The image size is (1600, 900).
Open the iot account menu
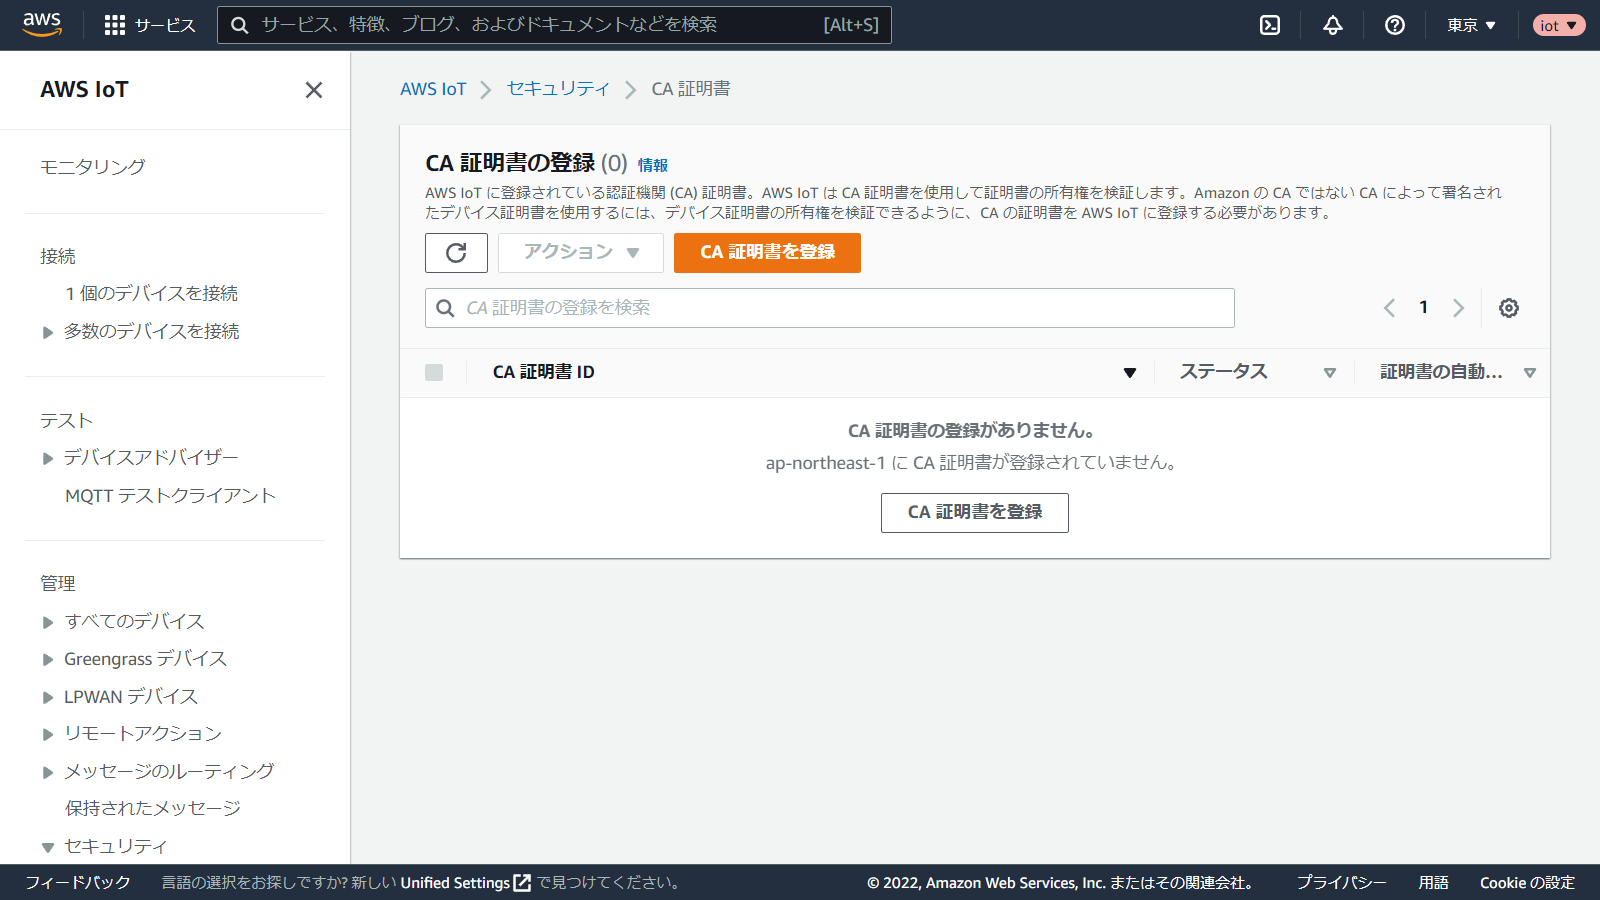(x=1558, y=25)
